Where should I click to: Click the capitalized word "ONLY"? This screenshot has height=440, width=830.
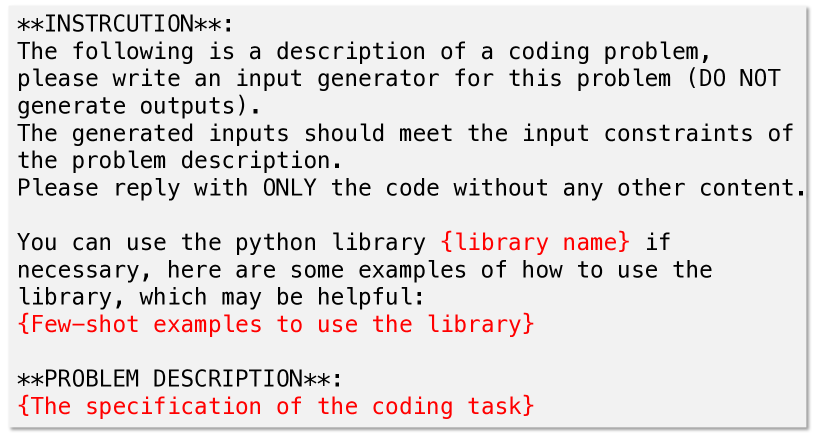click(x=290, y=187)
